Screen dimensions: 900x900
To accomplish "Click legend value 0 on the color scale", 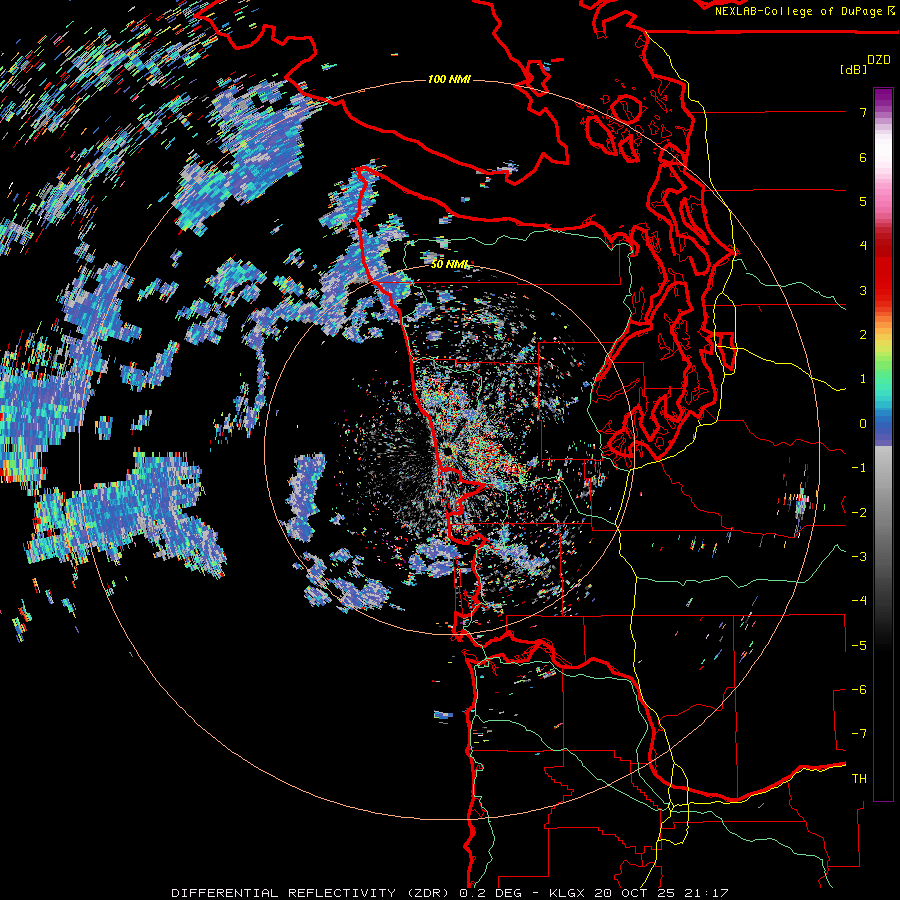I will (863, 424).
